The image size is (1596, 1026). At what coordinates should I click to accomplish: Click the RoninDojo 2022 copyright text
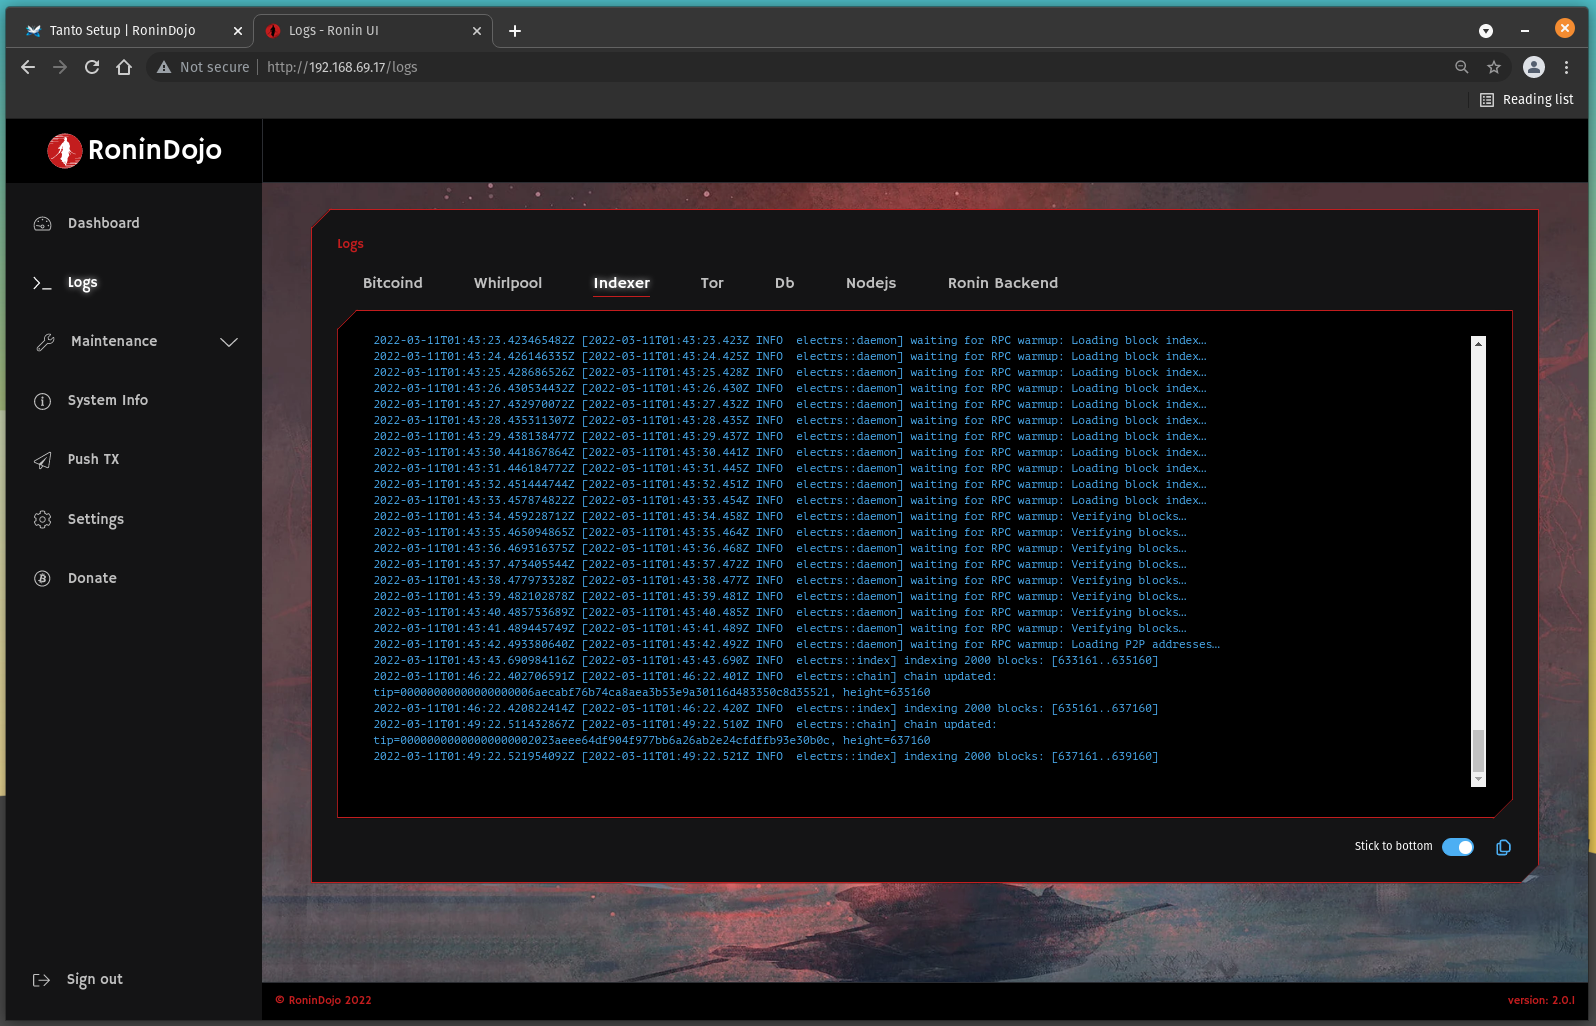pyautogui.click(x=323, y=1001)
